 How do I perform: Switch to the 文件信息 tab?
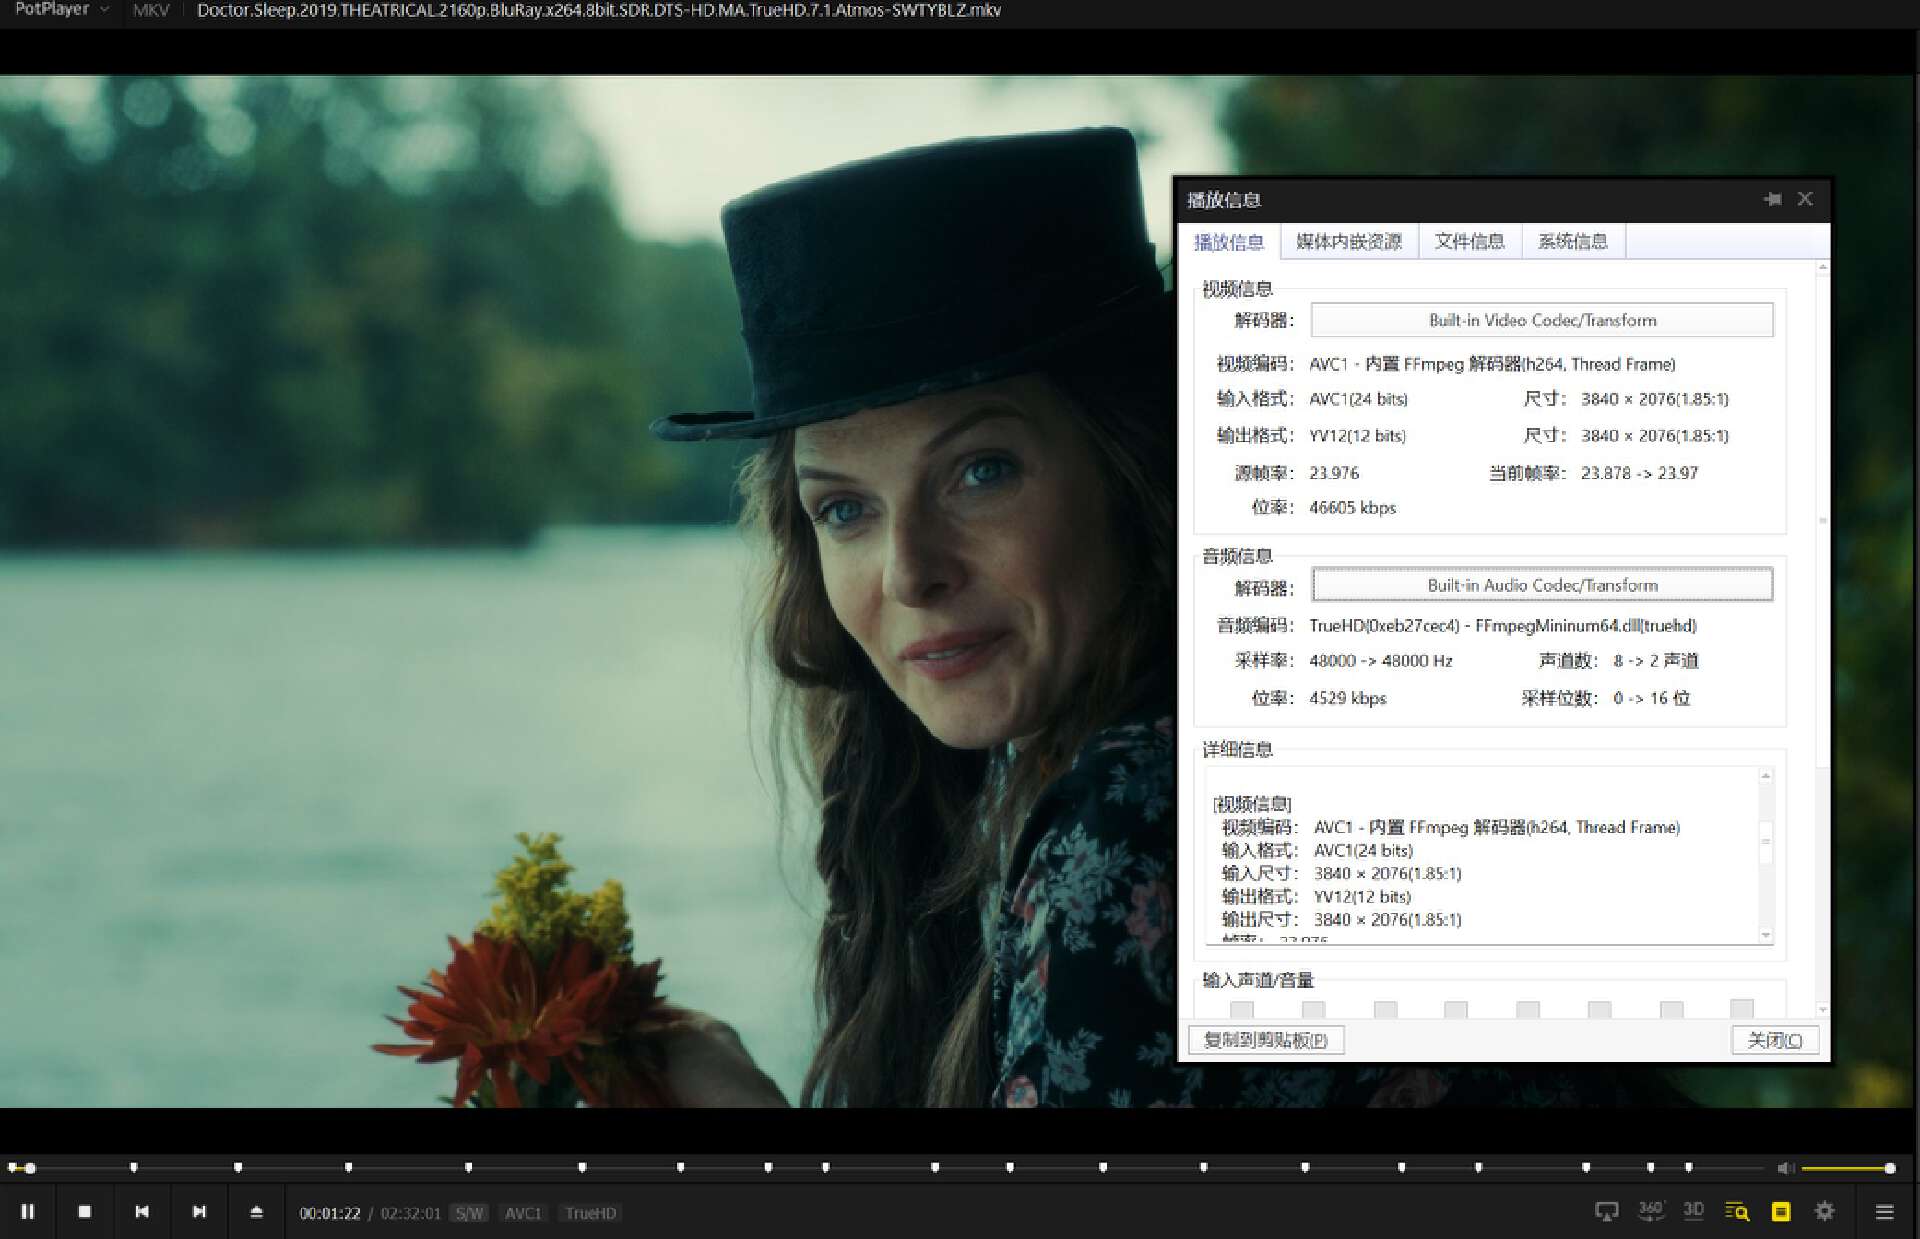(1468, 241)
